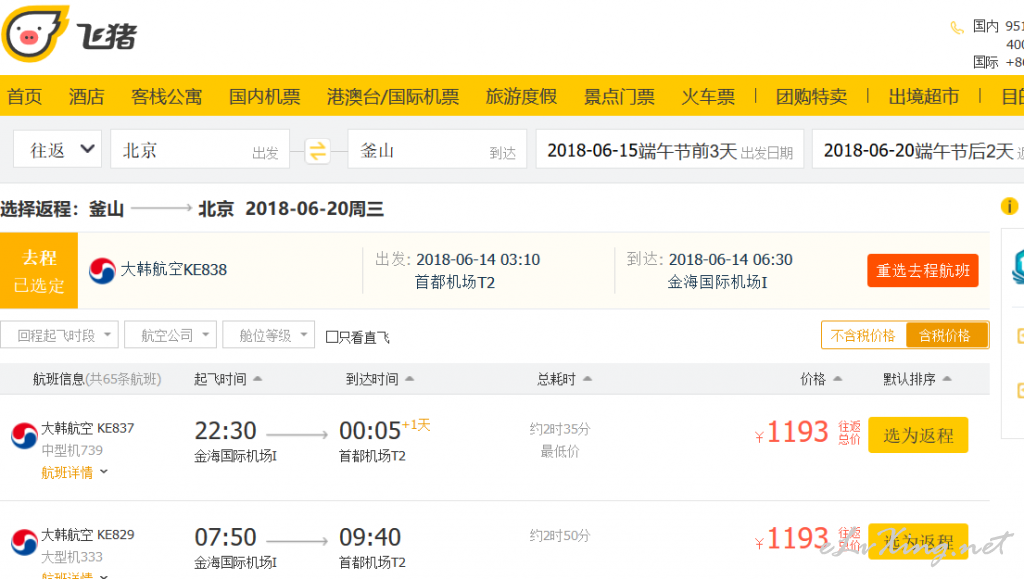This screenshot has width=1024, height=579.
Task: Open the 旅游度假 nav item
Action: 521,97
